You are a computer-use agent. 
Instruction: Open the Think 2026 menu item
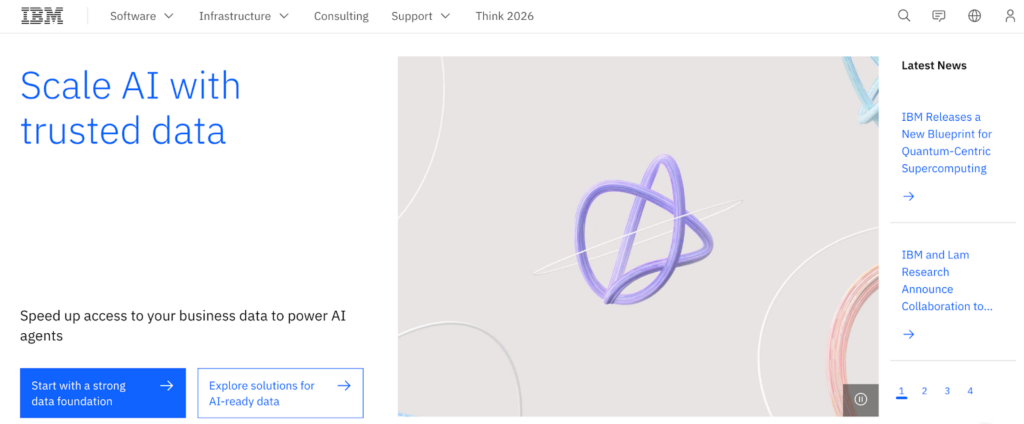click(504, 16)
